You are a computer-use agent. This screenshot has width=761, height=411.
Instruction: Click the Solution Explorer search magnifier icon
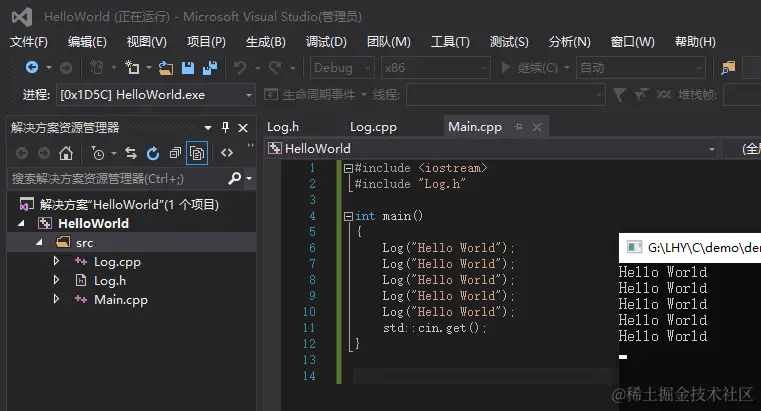(234, 179)
